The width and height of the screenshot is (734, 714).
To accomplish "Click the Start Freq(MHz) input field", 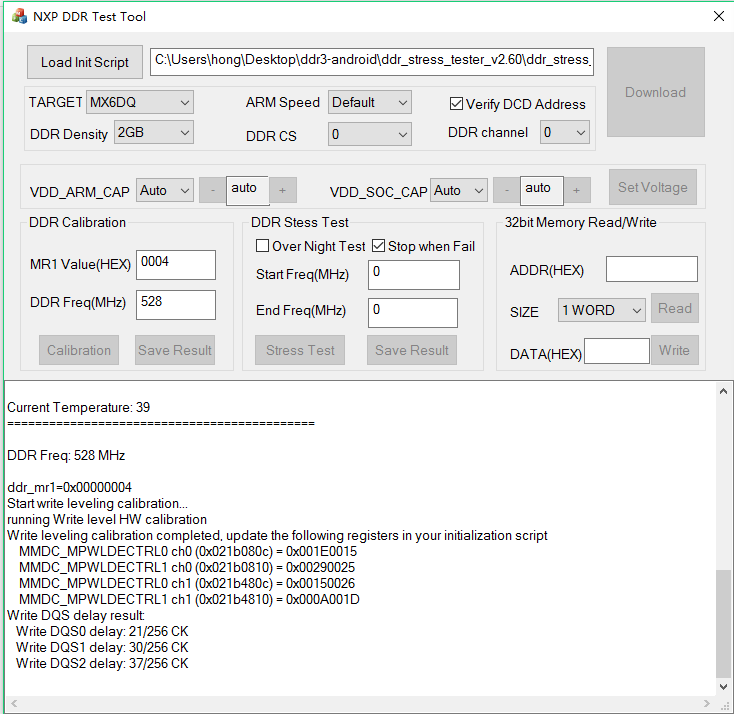I will tap(414, 274).
